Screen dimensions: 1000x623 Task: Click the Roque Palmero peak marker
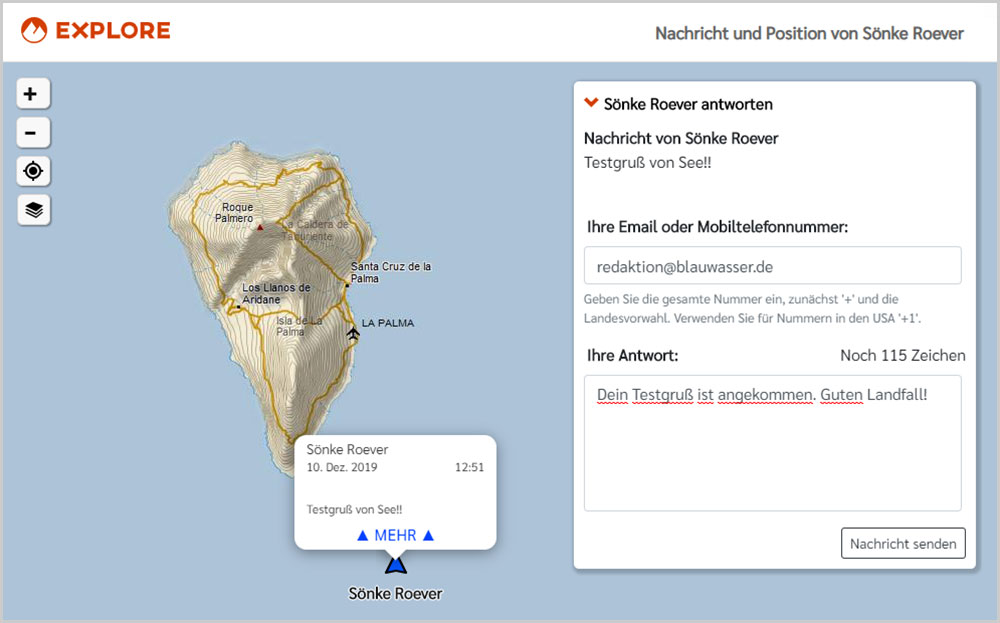click(260, 227)
